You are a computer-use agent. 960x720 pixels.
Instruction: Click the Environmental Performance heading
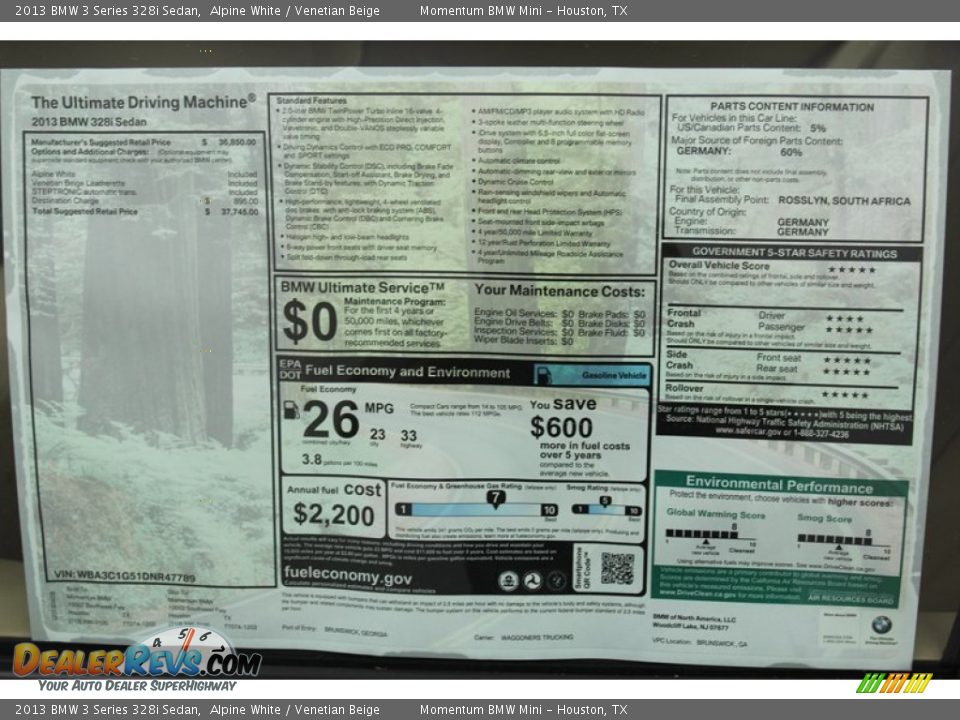point(779,482)
